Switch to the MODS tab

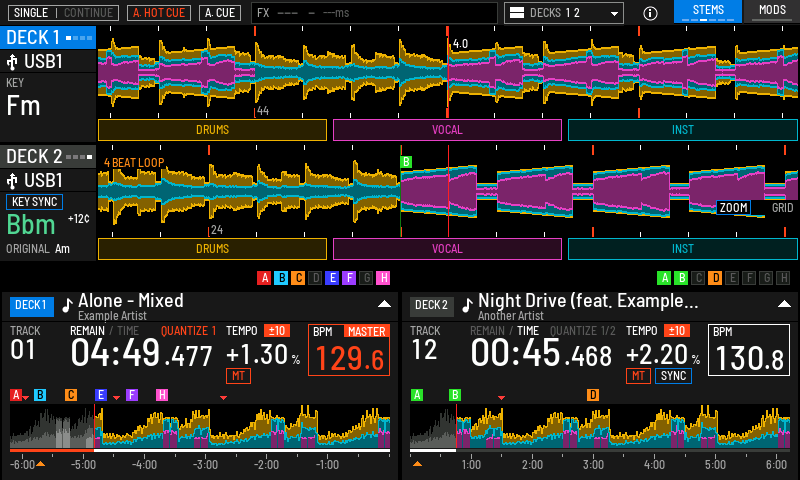coord(772,11)
